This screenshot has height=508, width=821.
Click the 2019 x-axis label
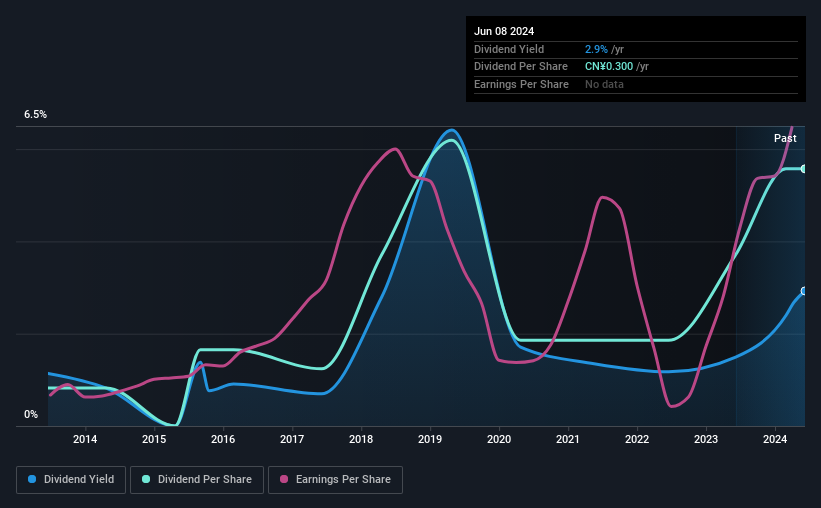point(430,439)
